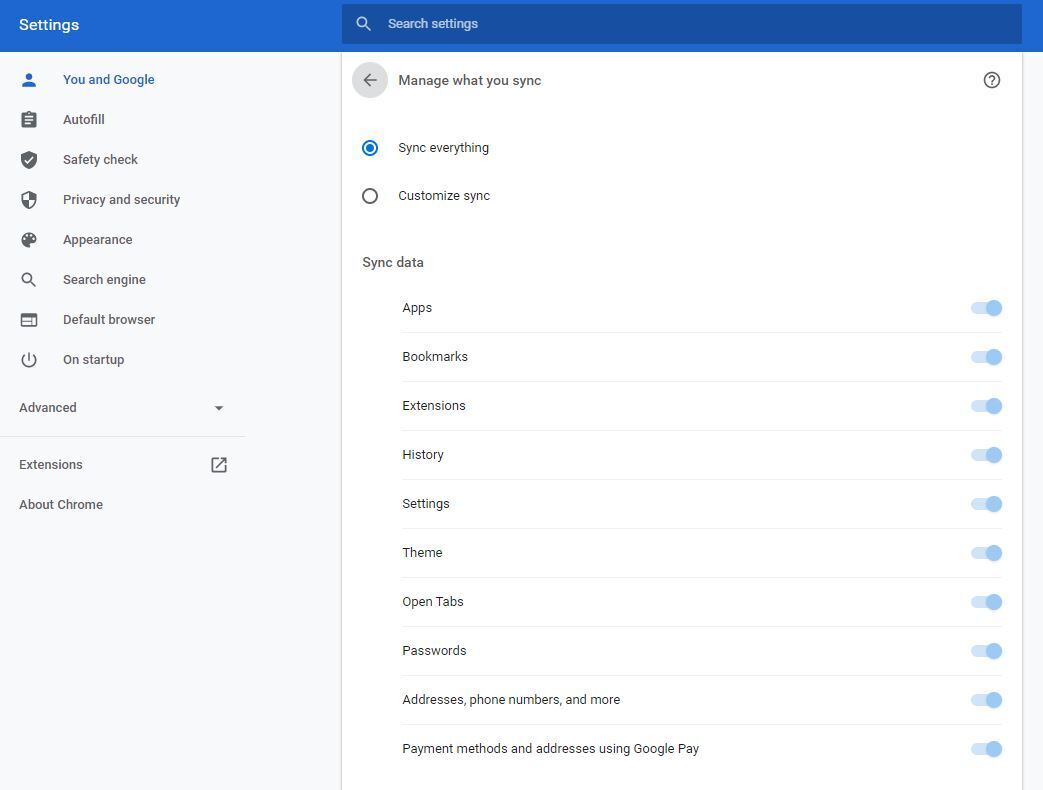The height and width of the screenshot is (790, 1043).
Task: Open the help question mark icon
Action: (x=991, y=80)
